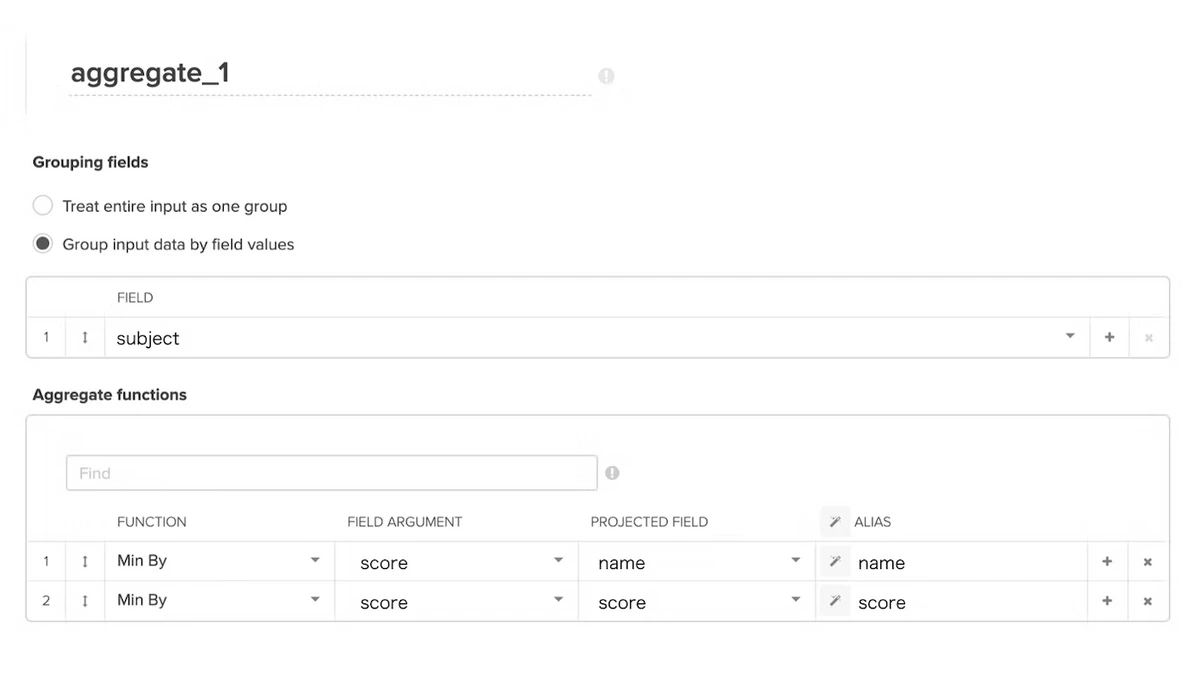Click the reorder handle of the subject row

(85, 338)
